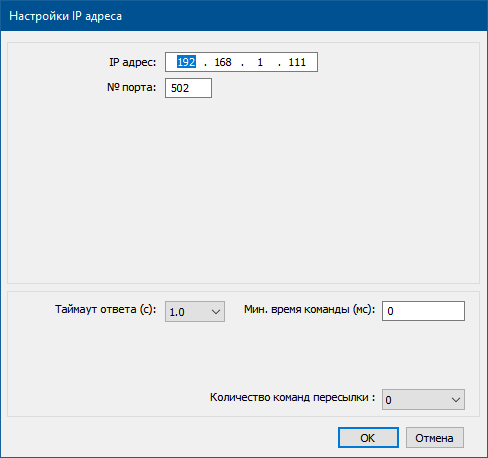Select the second IP octet 168
The height and width of the screenshot is (458, 488).
coord(223,62)
